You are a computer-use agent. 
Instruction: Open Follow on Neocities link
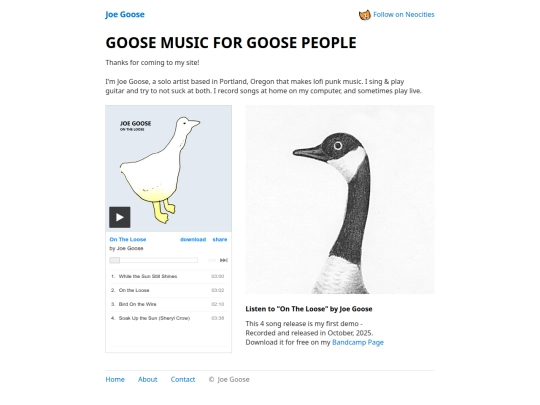[404, 14]
